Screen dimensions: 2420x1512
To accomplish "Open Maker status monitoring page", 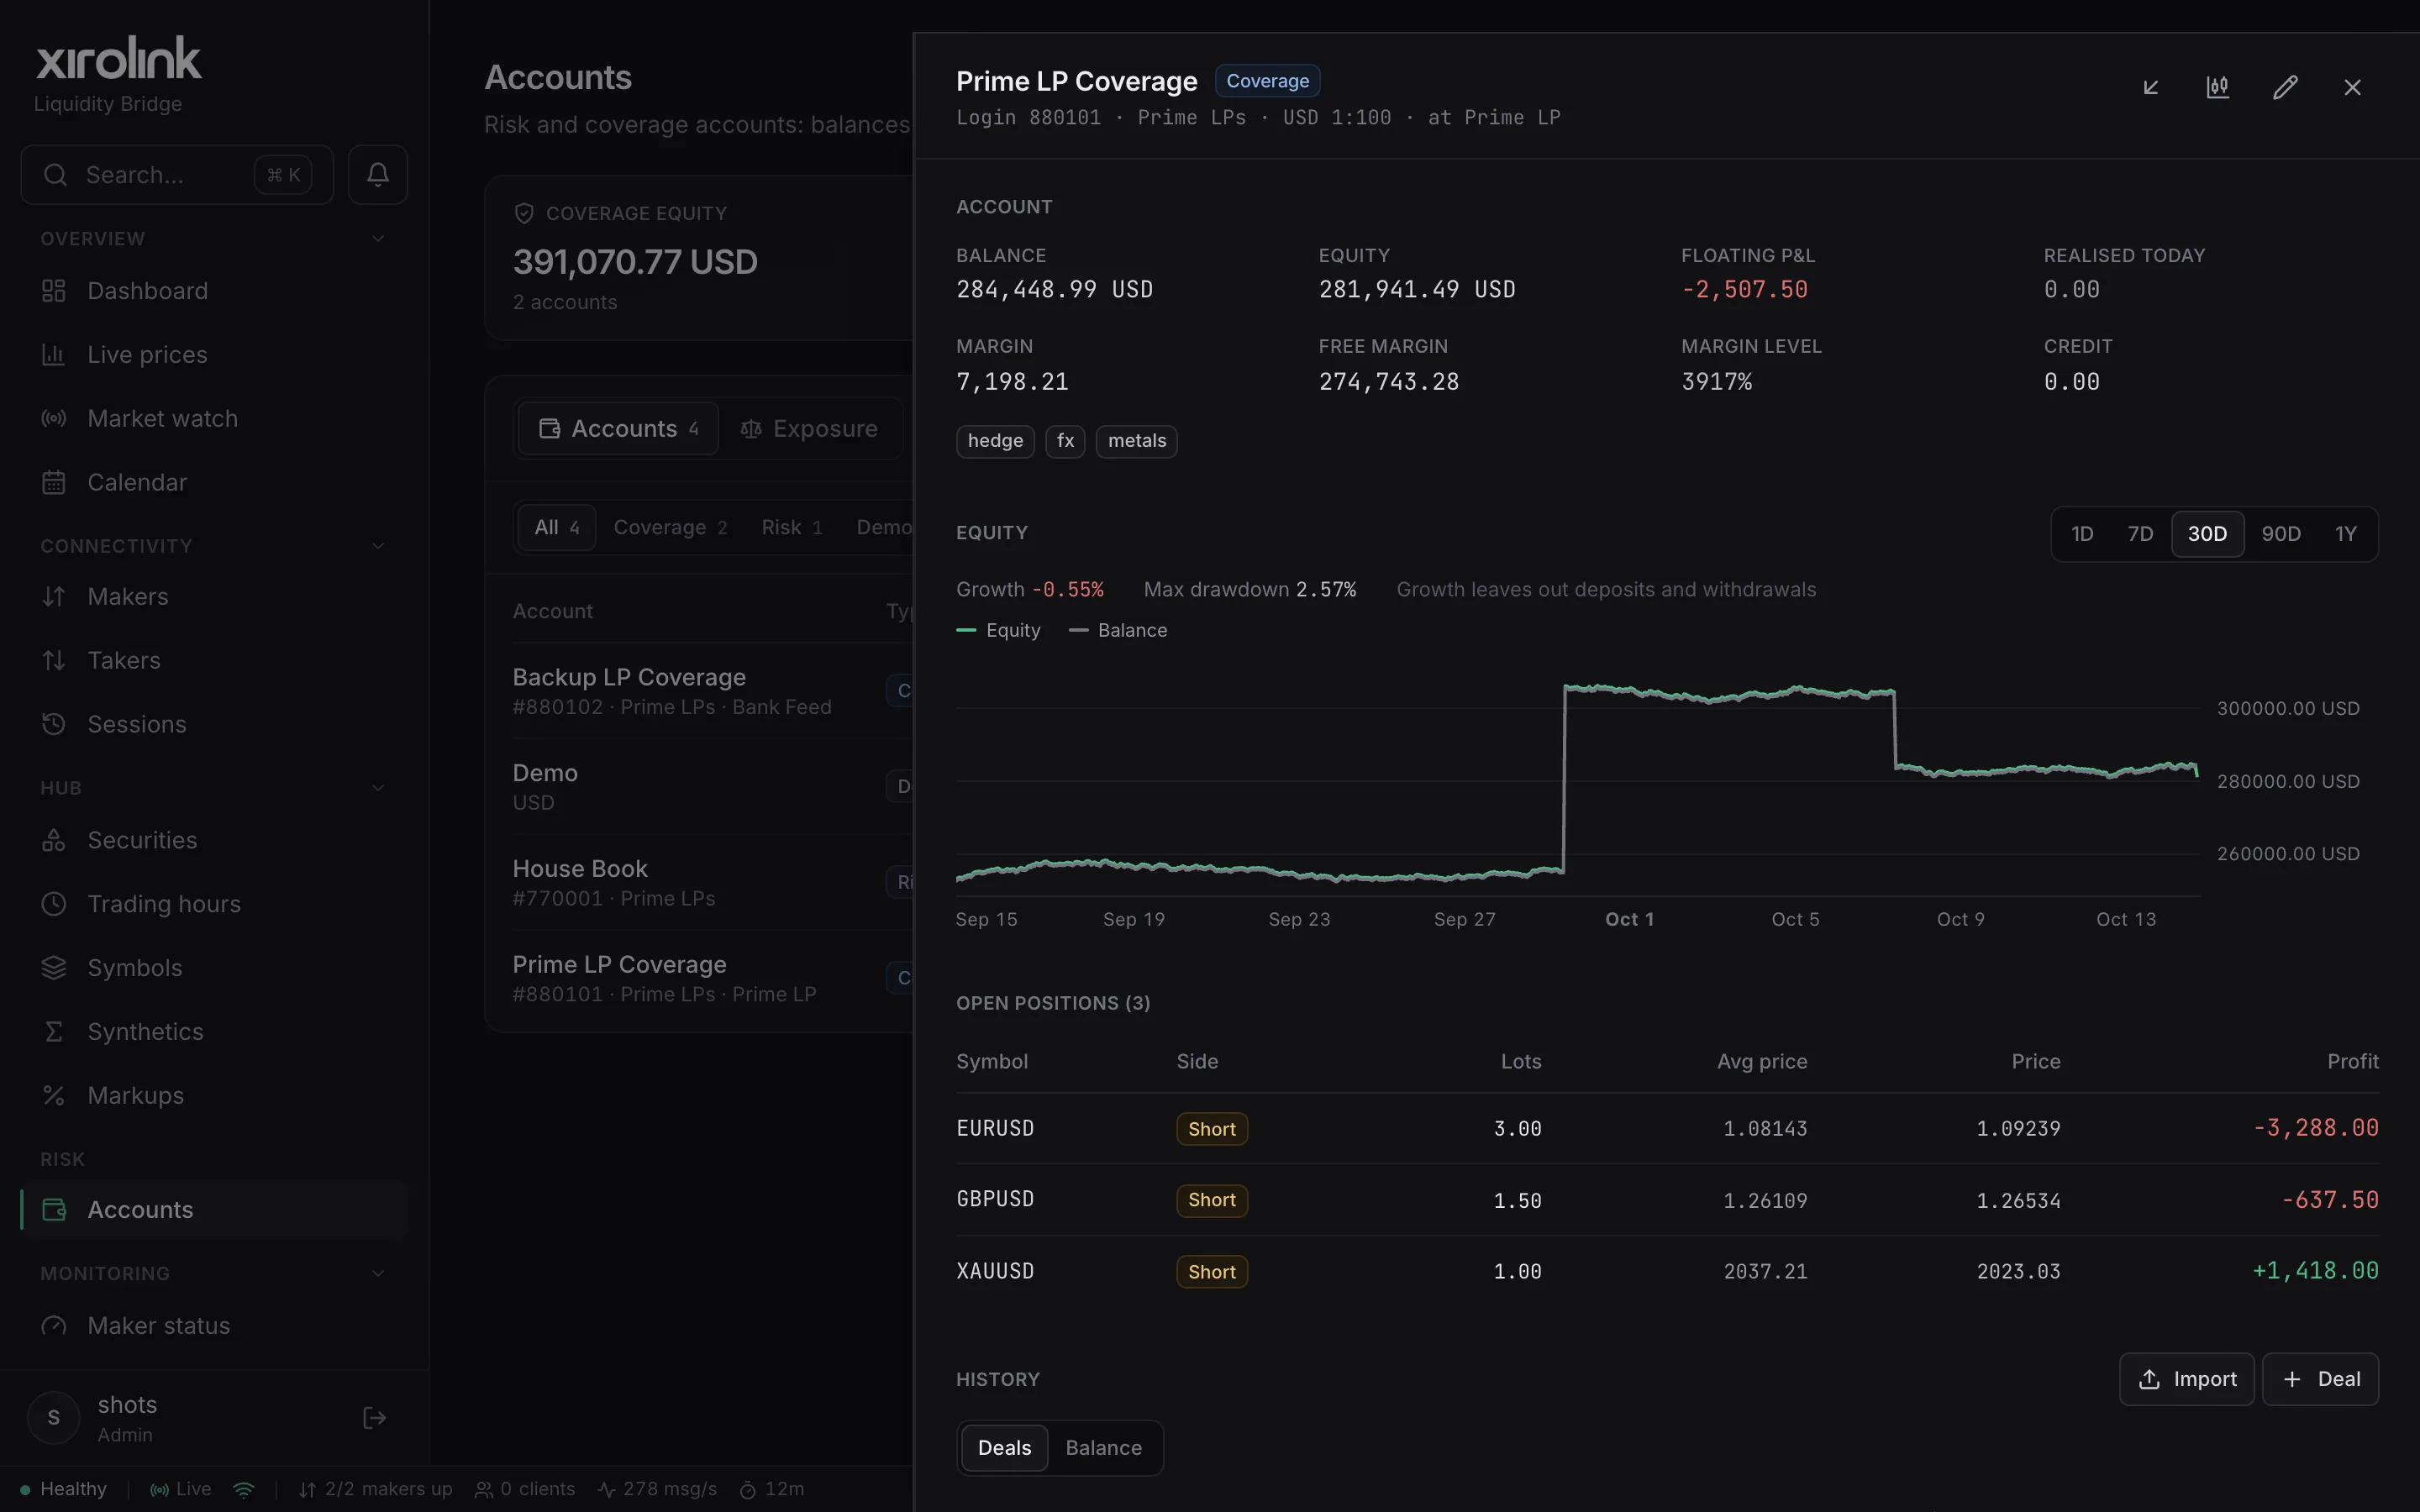I will (x=214, y=1327).
